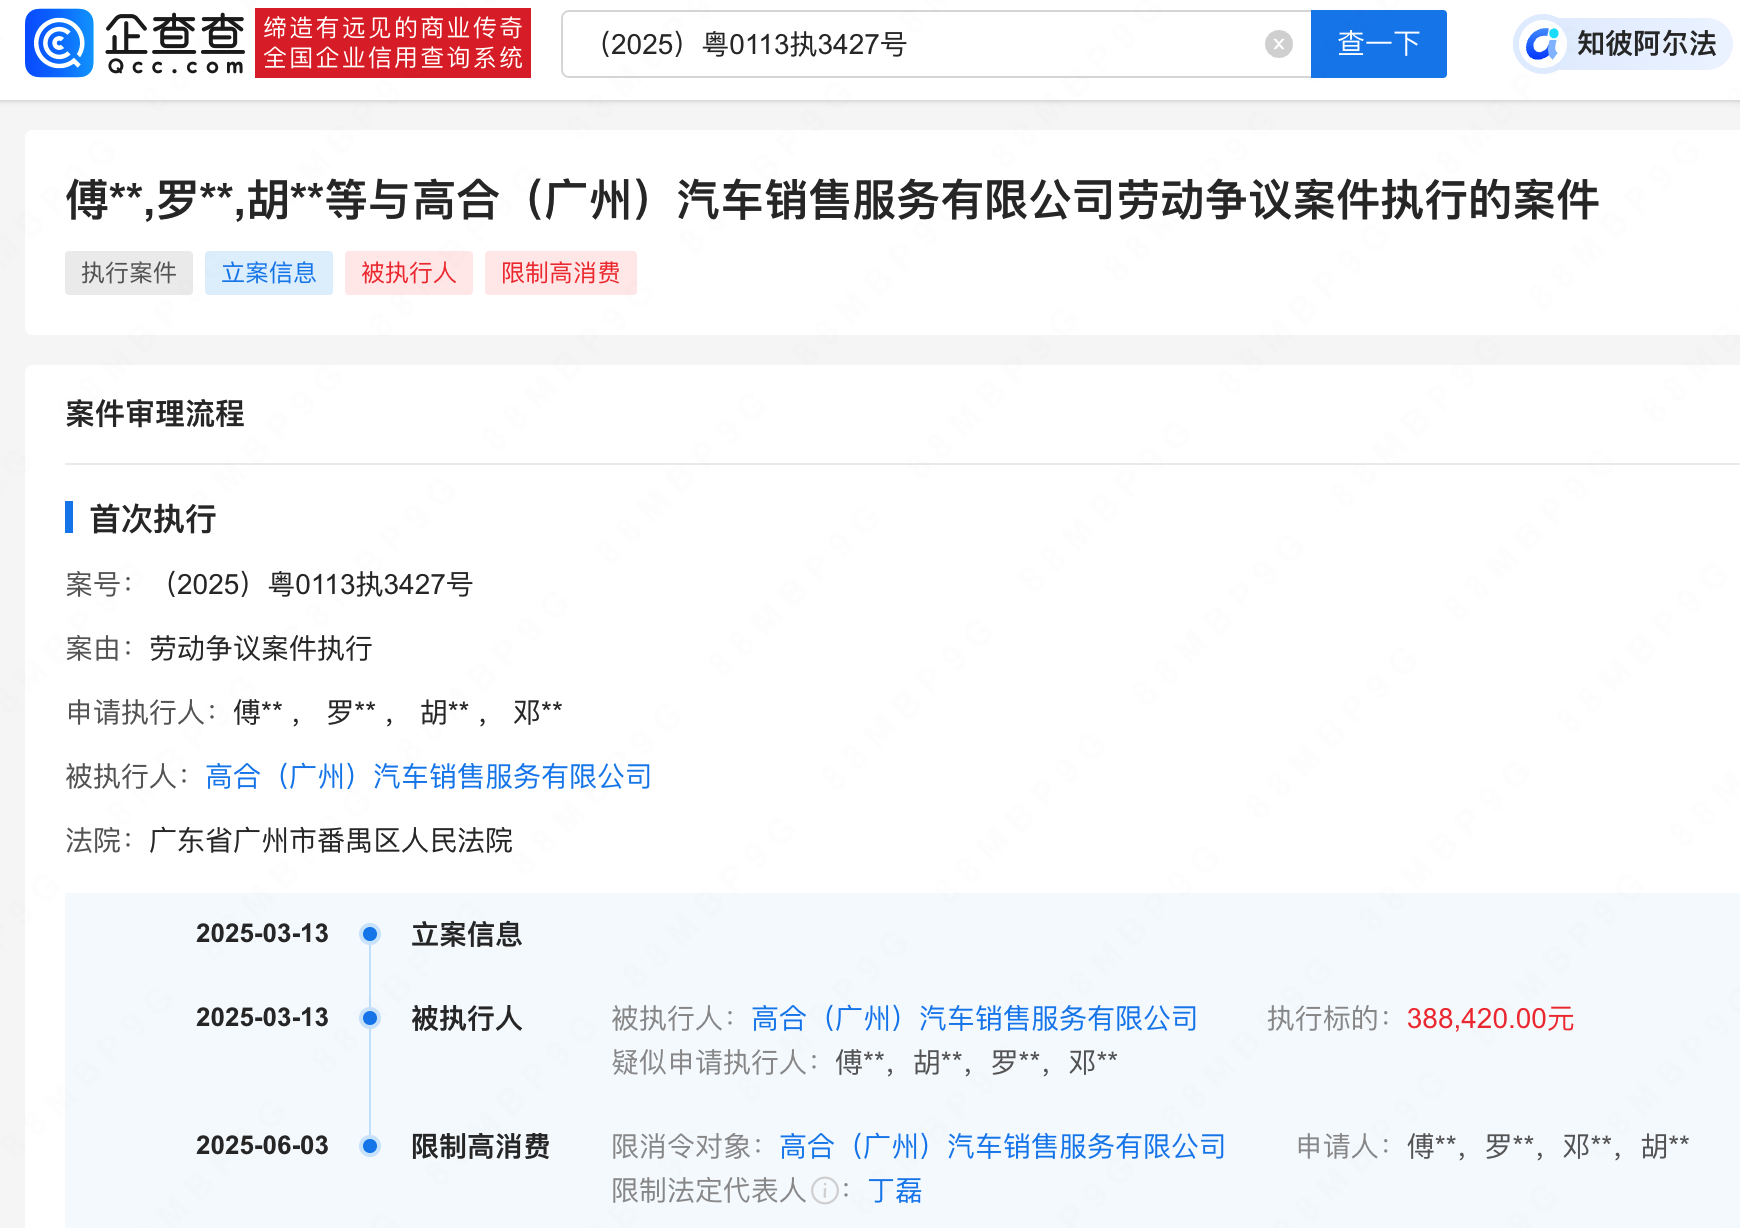This screenshot has height=1228, width=1740.
Task: Open the 被执行人 company link under 首次执行
Action: tap(429, 777)
